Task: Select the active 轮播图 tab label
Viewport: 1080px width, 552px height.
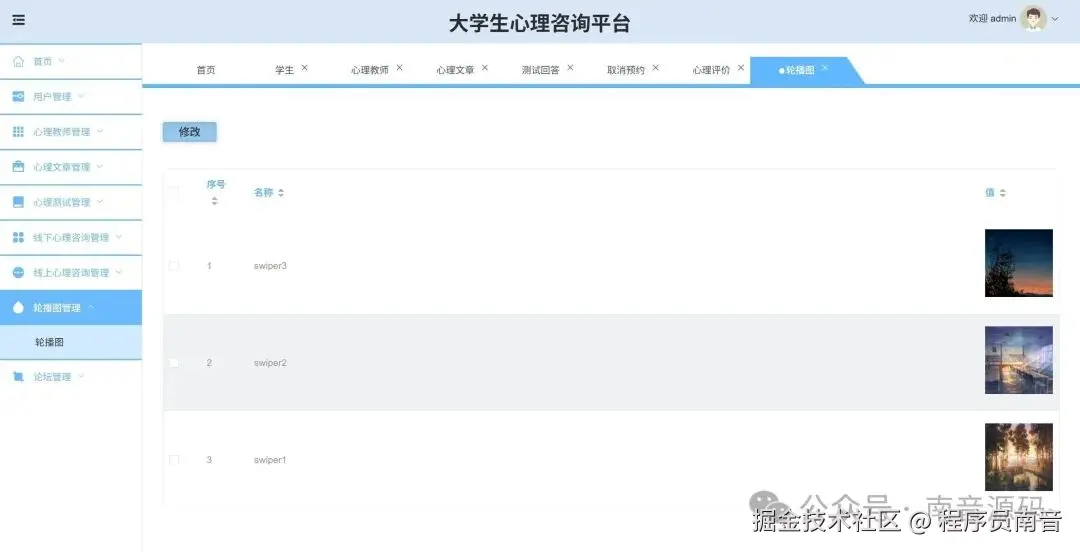Action: pos(800,70)
